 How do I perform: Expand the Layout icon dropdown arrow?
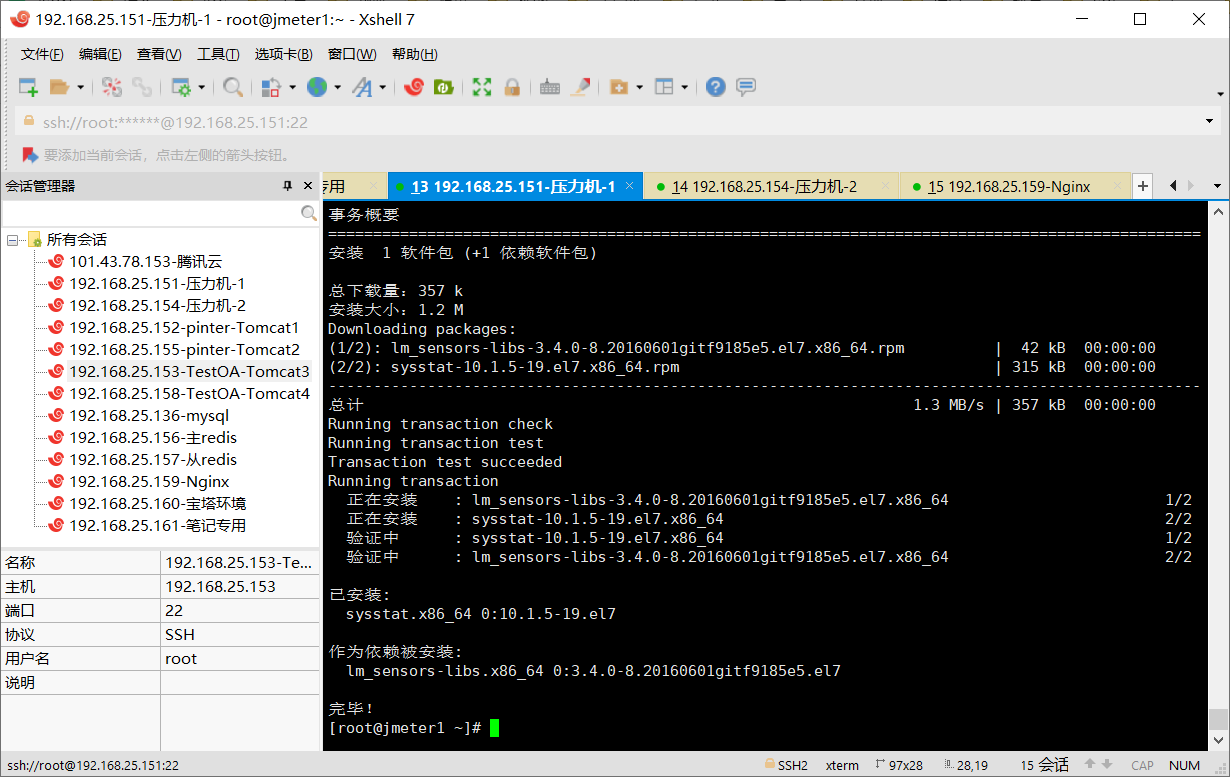click(685, 87)
